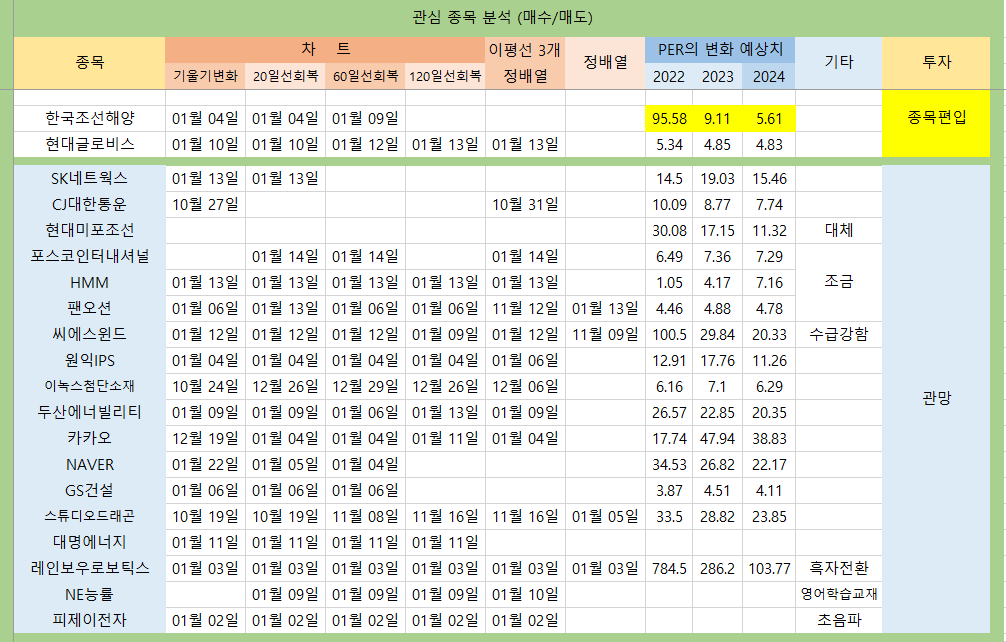Screen dimensions: 1006x642
Task: Select the 한국조선해양 stock name cell
Action: point(90,119)
